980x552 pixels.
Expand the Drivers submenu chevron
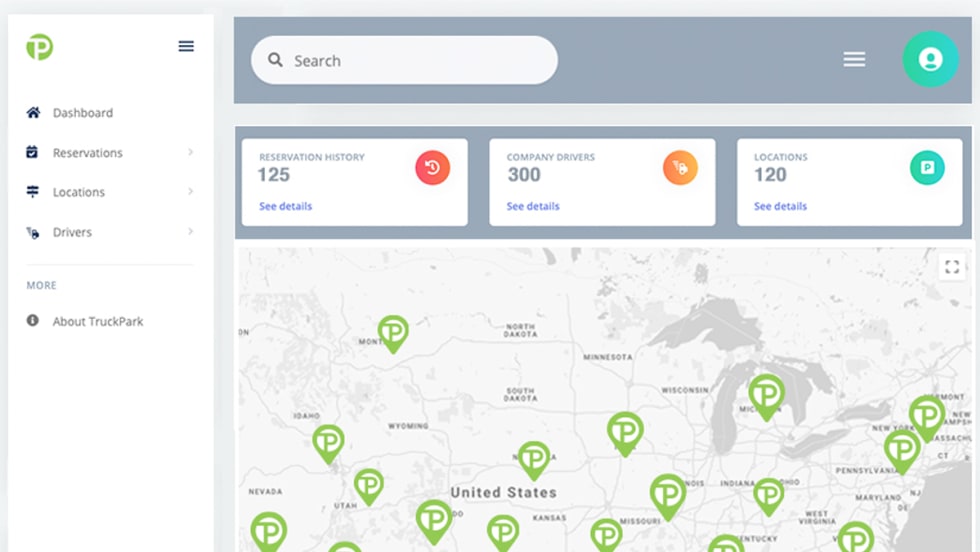tap(190, 232)
